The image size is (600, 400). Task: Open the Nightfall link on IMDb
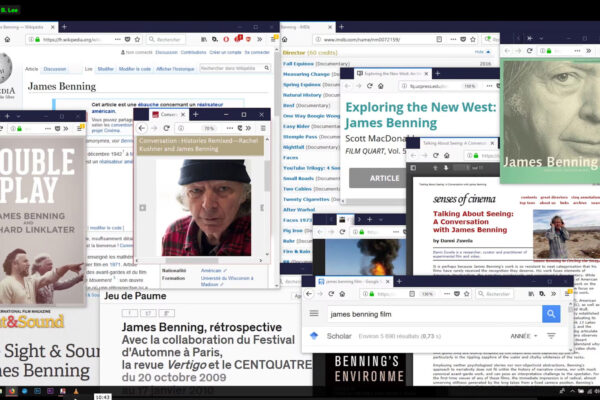click(x=293, y=147)
